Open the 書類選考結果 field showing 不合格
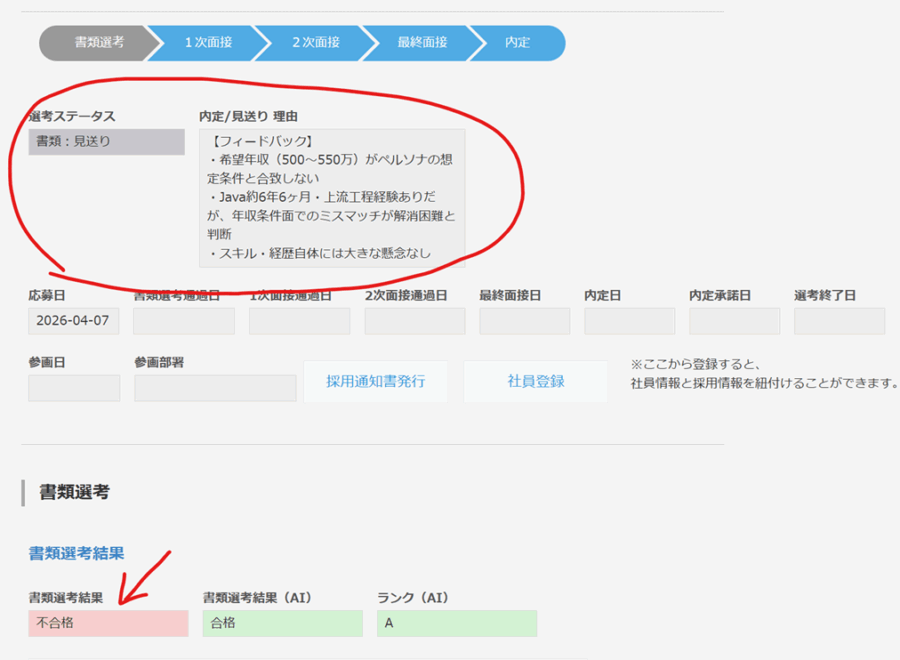The width and height of the screenshot is (900, 660). [x=108, y=623]
